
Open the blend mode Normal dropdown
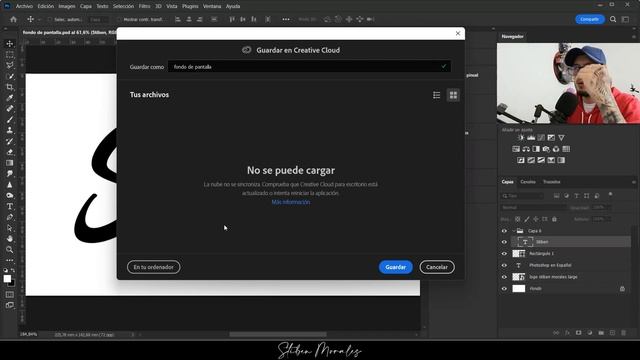pyautogui.click(x=533, y=207)
